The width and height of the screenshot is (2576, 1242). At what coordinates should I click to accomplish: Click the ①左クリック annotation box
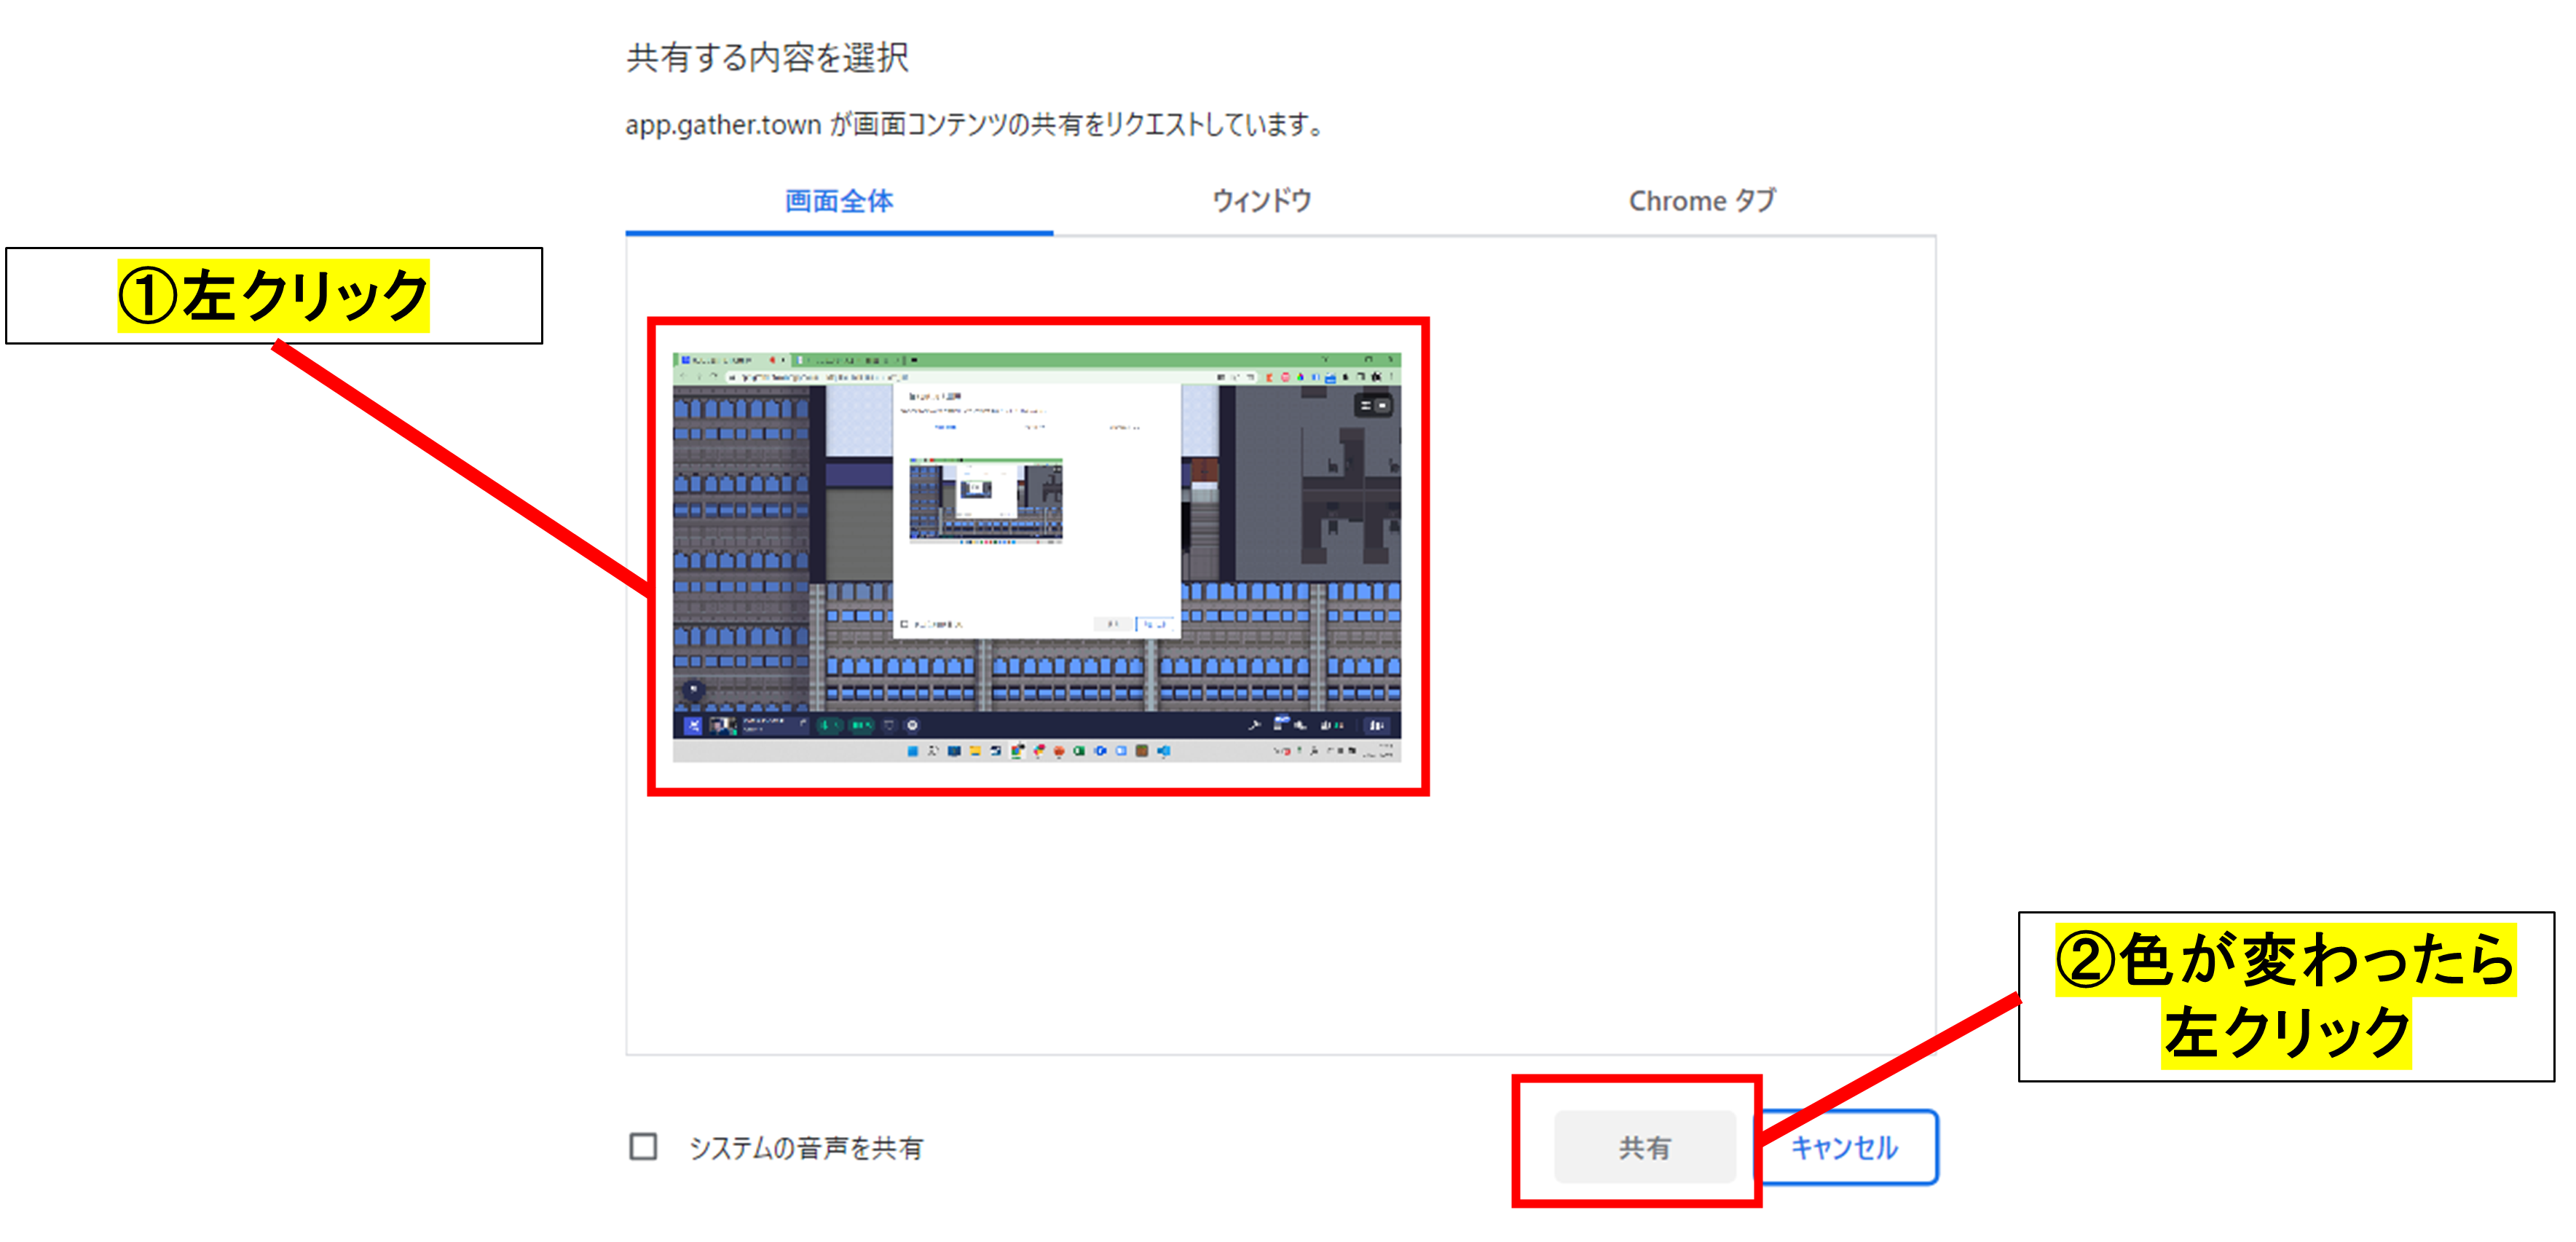[273, 296]
